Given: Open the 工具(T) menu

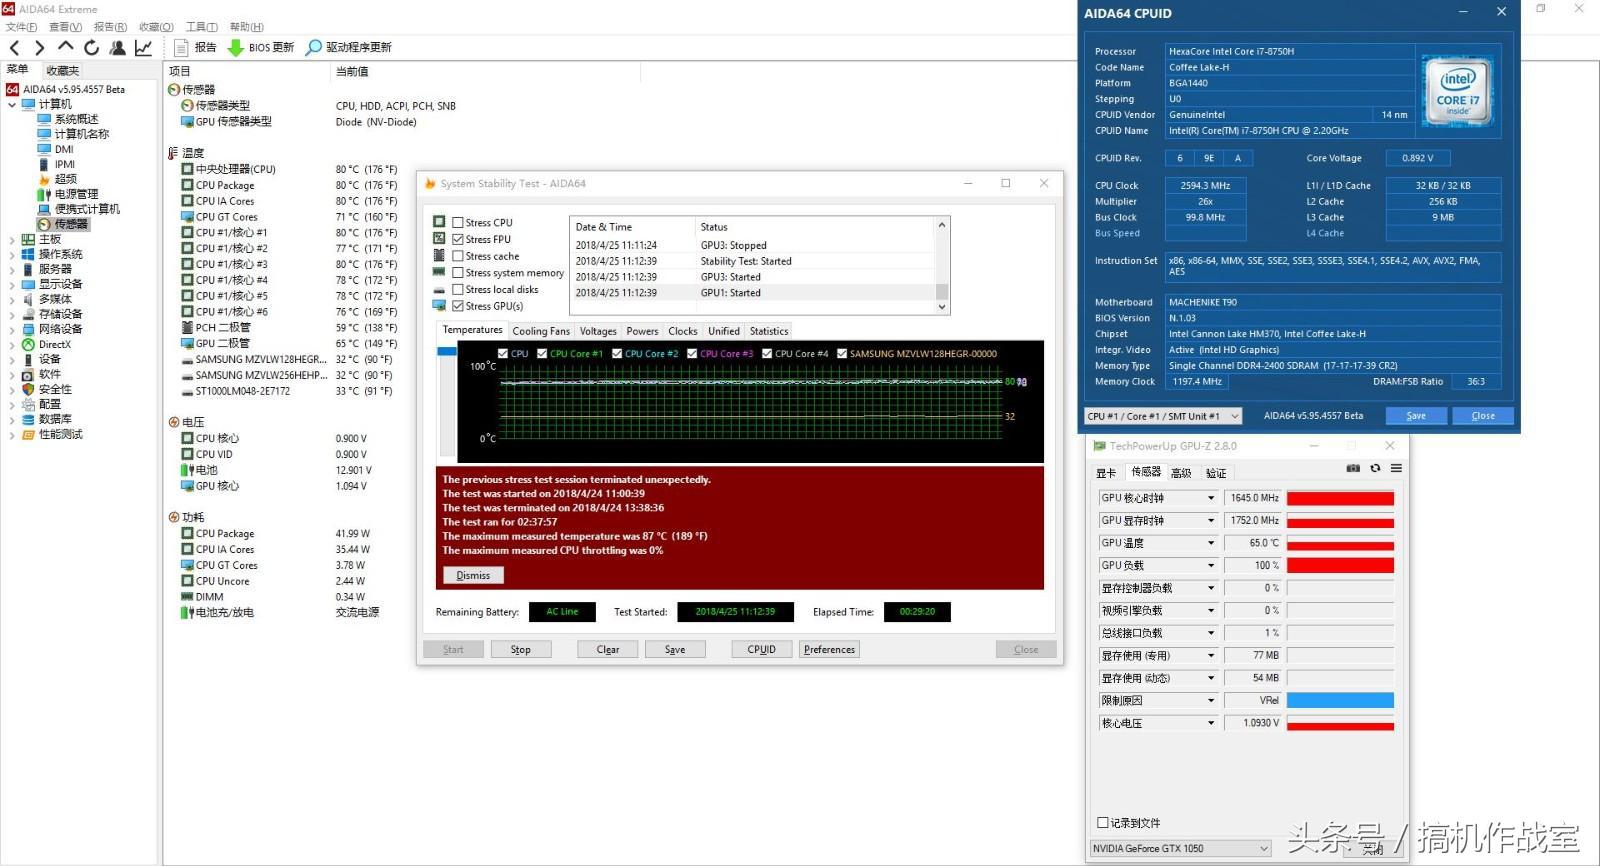Looking at the screenshot, I should tap(201, 27).
